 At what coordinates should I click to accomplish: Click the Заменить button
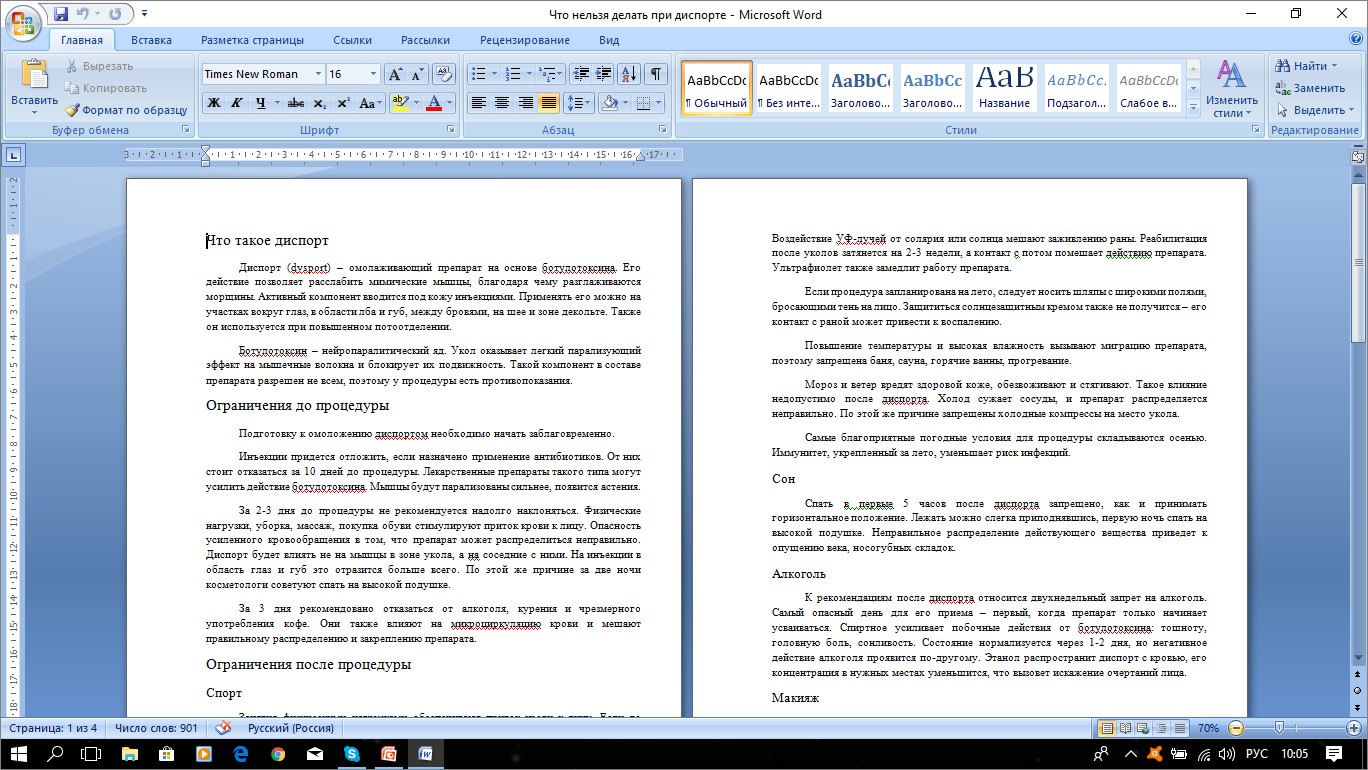click(x=1310, y=88)
